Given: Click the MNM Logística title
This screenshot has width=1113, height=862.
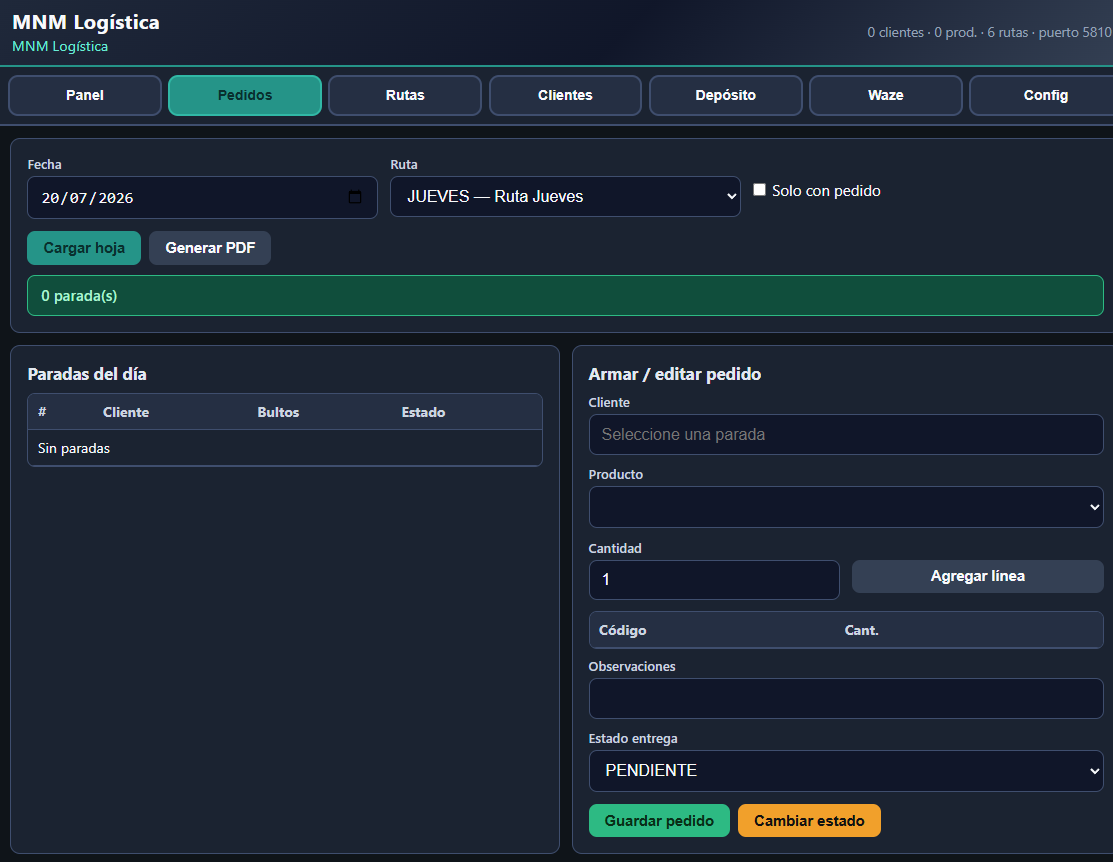Looking at the screenshot, I should pyautogui.click(x=86, y=22).
